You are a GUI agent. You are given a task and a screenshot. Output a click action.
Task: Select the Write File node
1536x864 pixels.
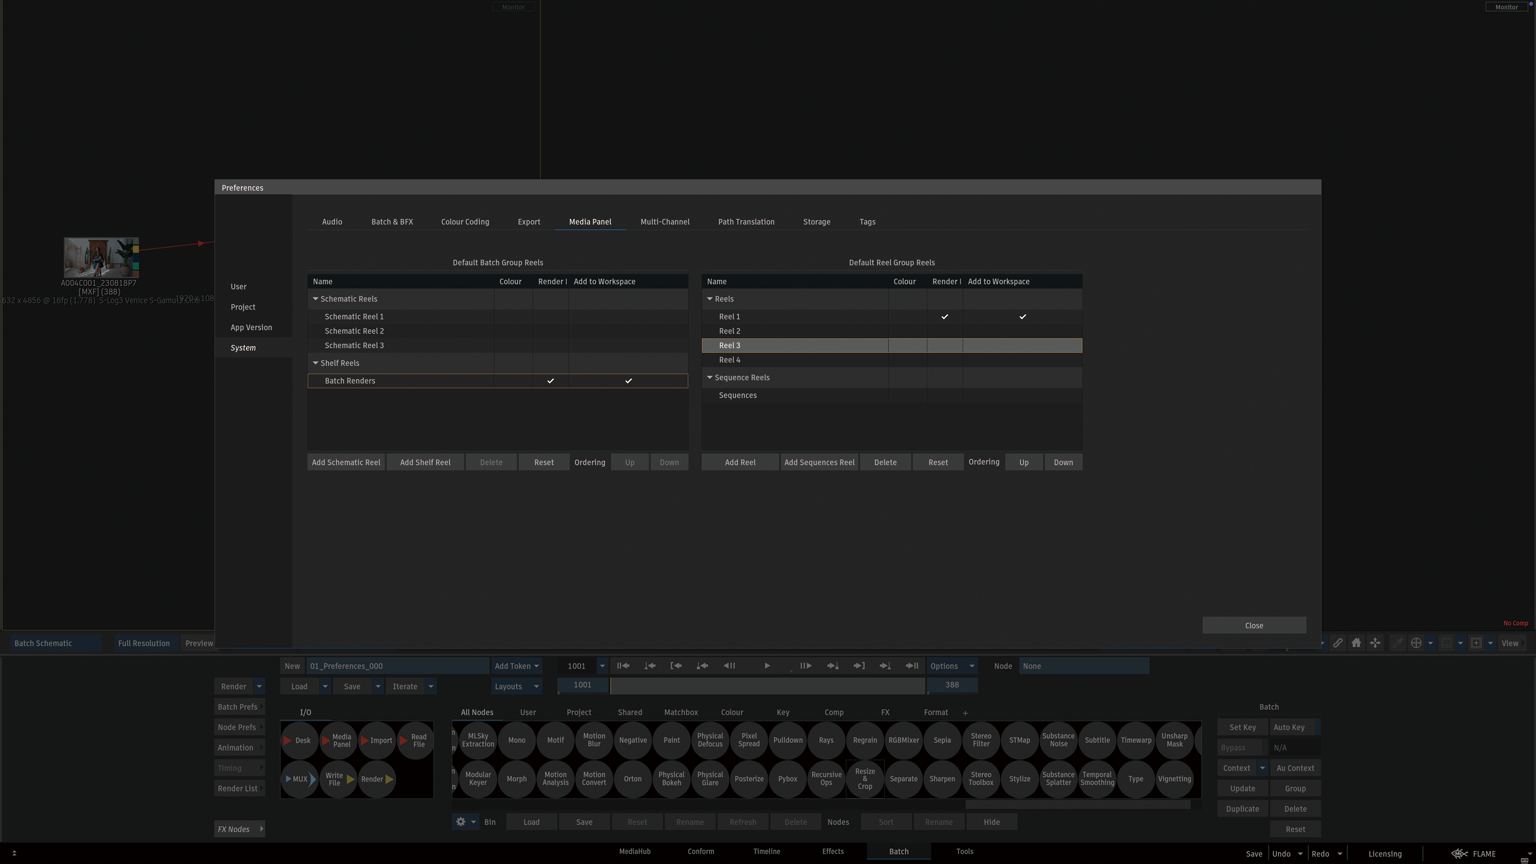click(335, 779)
